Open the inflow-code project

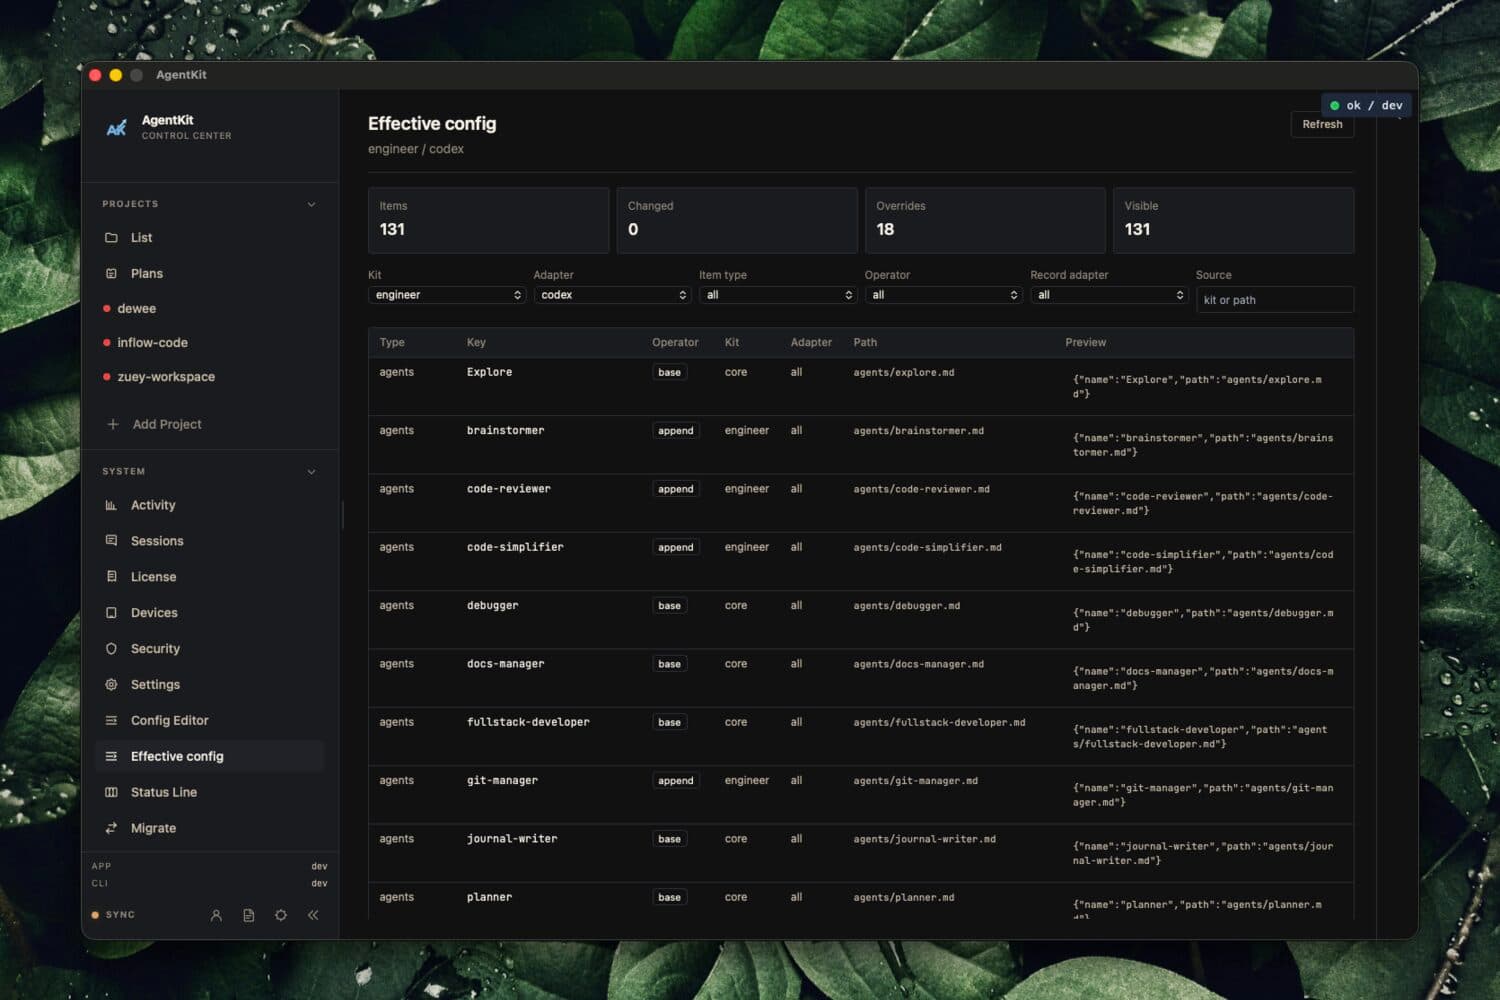152,343
